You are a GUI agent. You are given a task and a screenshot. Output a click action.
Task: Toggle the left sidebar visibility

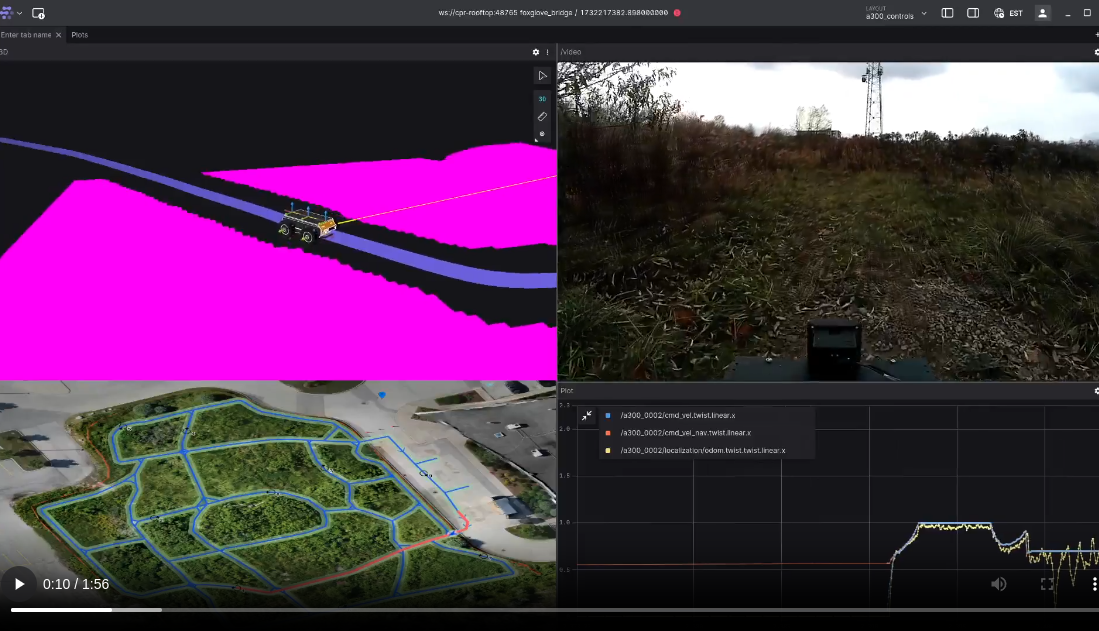947,13
